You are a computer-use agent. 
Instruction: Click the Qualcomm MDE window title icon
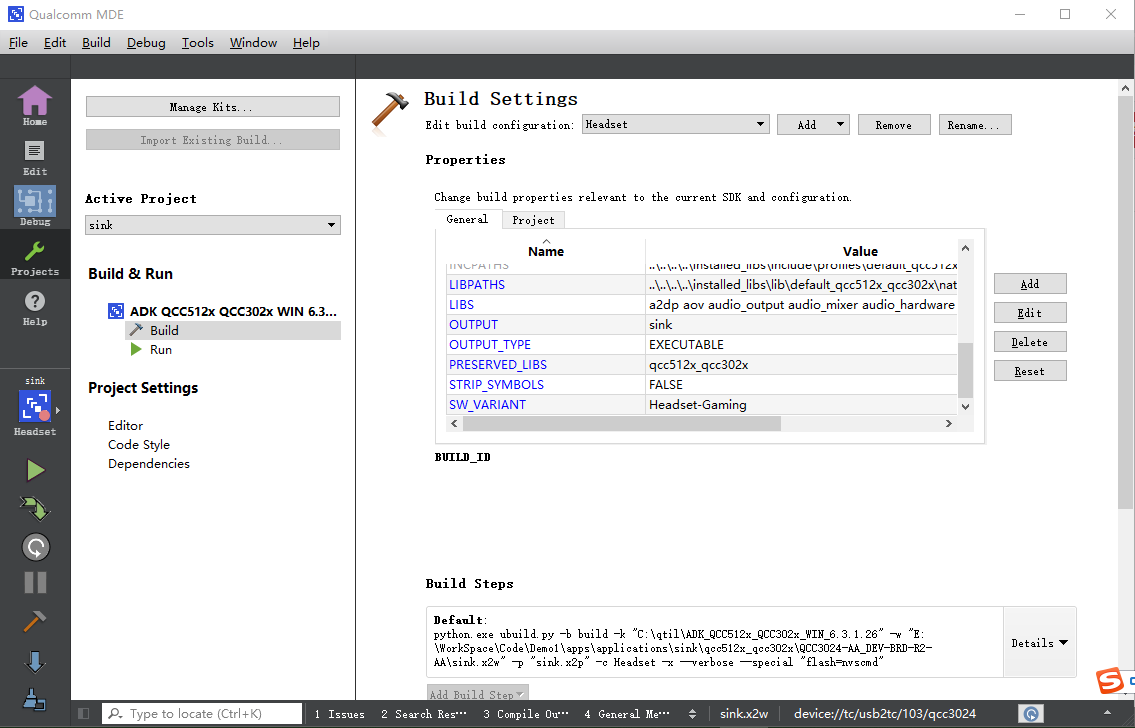[15, 14]
